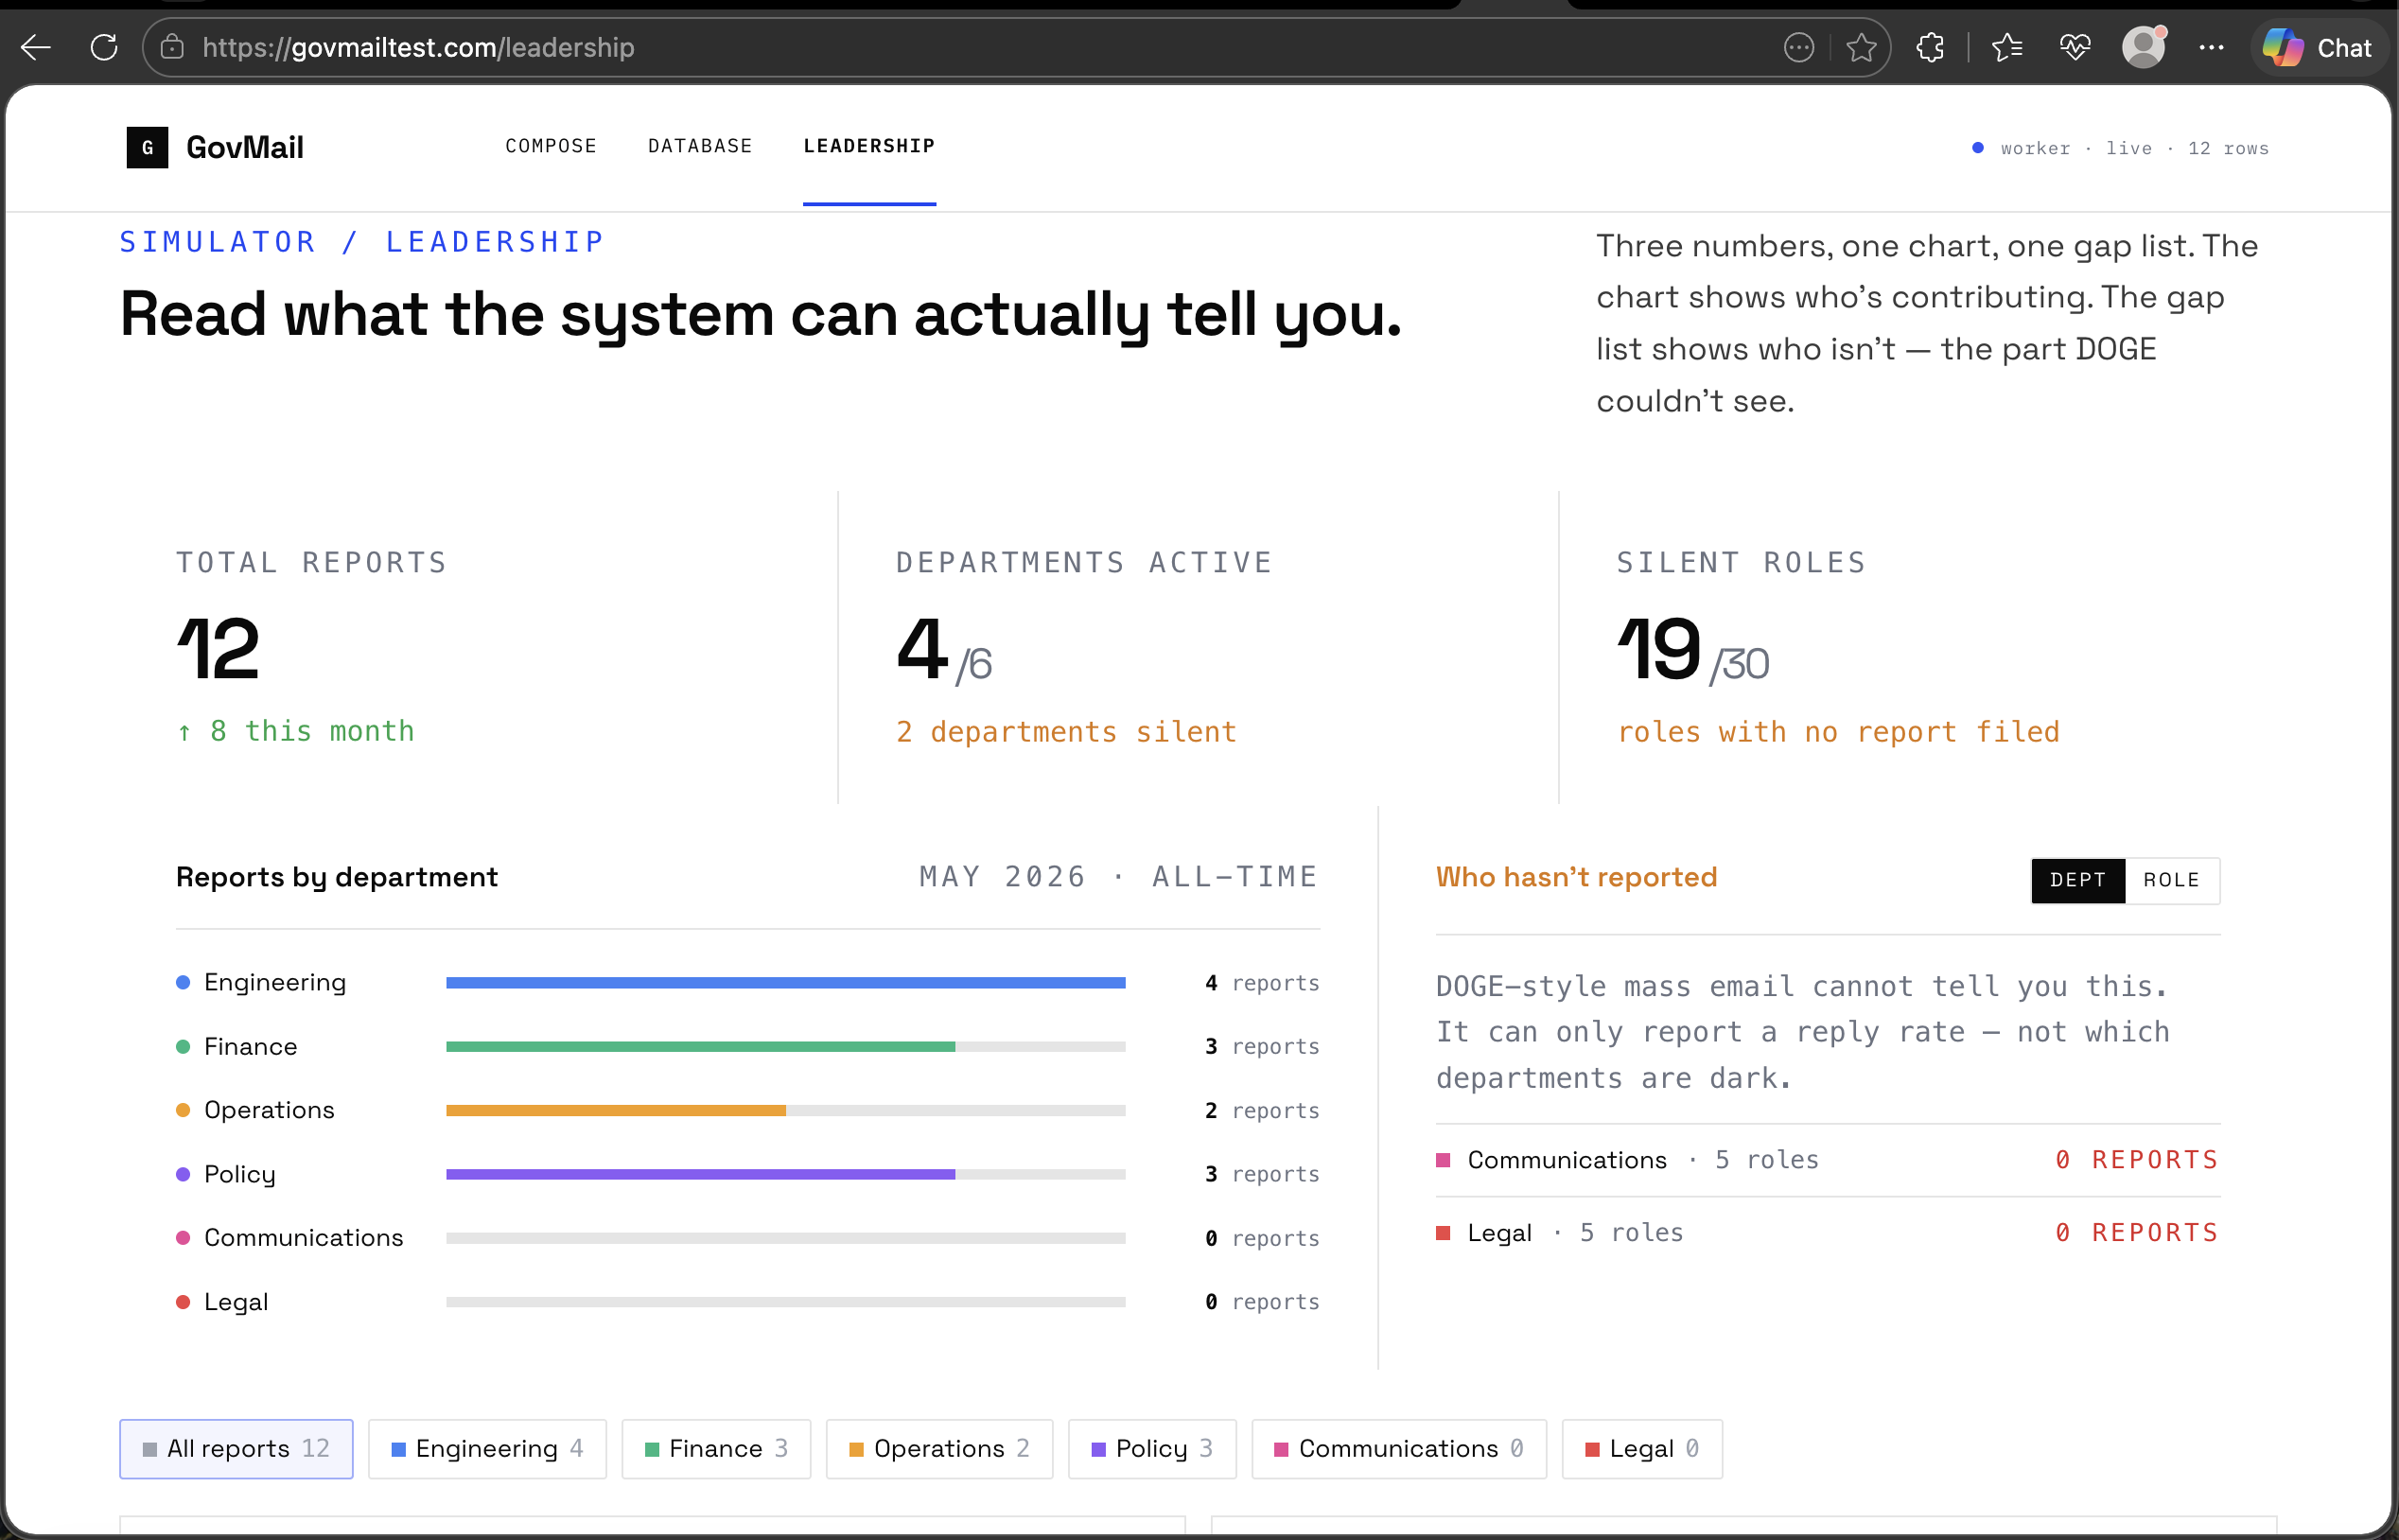Click the Legal red legend dot
The width and height of the screenshot is (2399, 1540).
pyautogui.click(x=183, y=1302)
